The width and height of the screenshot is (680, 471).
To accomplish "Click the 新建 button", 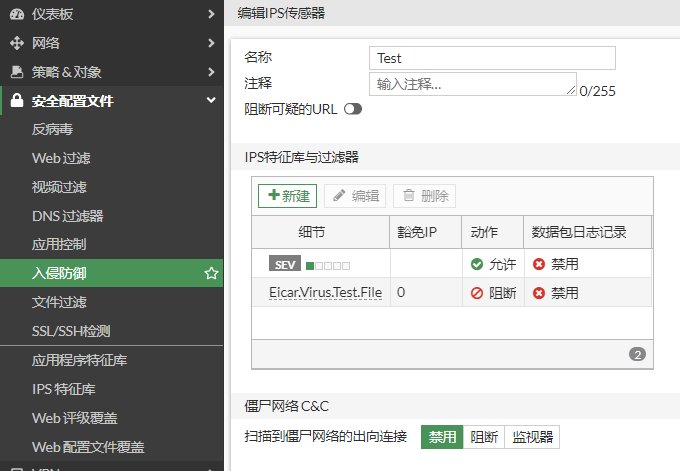I will point(287,196).
